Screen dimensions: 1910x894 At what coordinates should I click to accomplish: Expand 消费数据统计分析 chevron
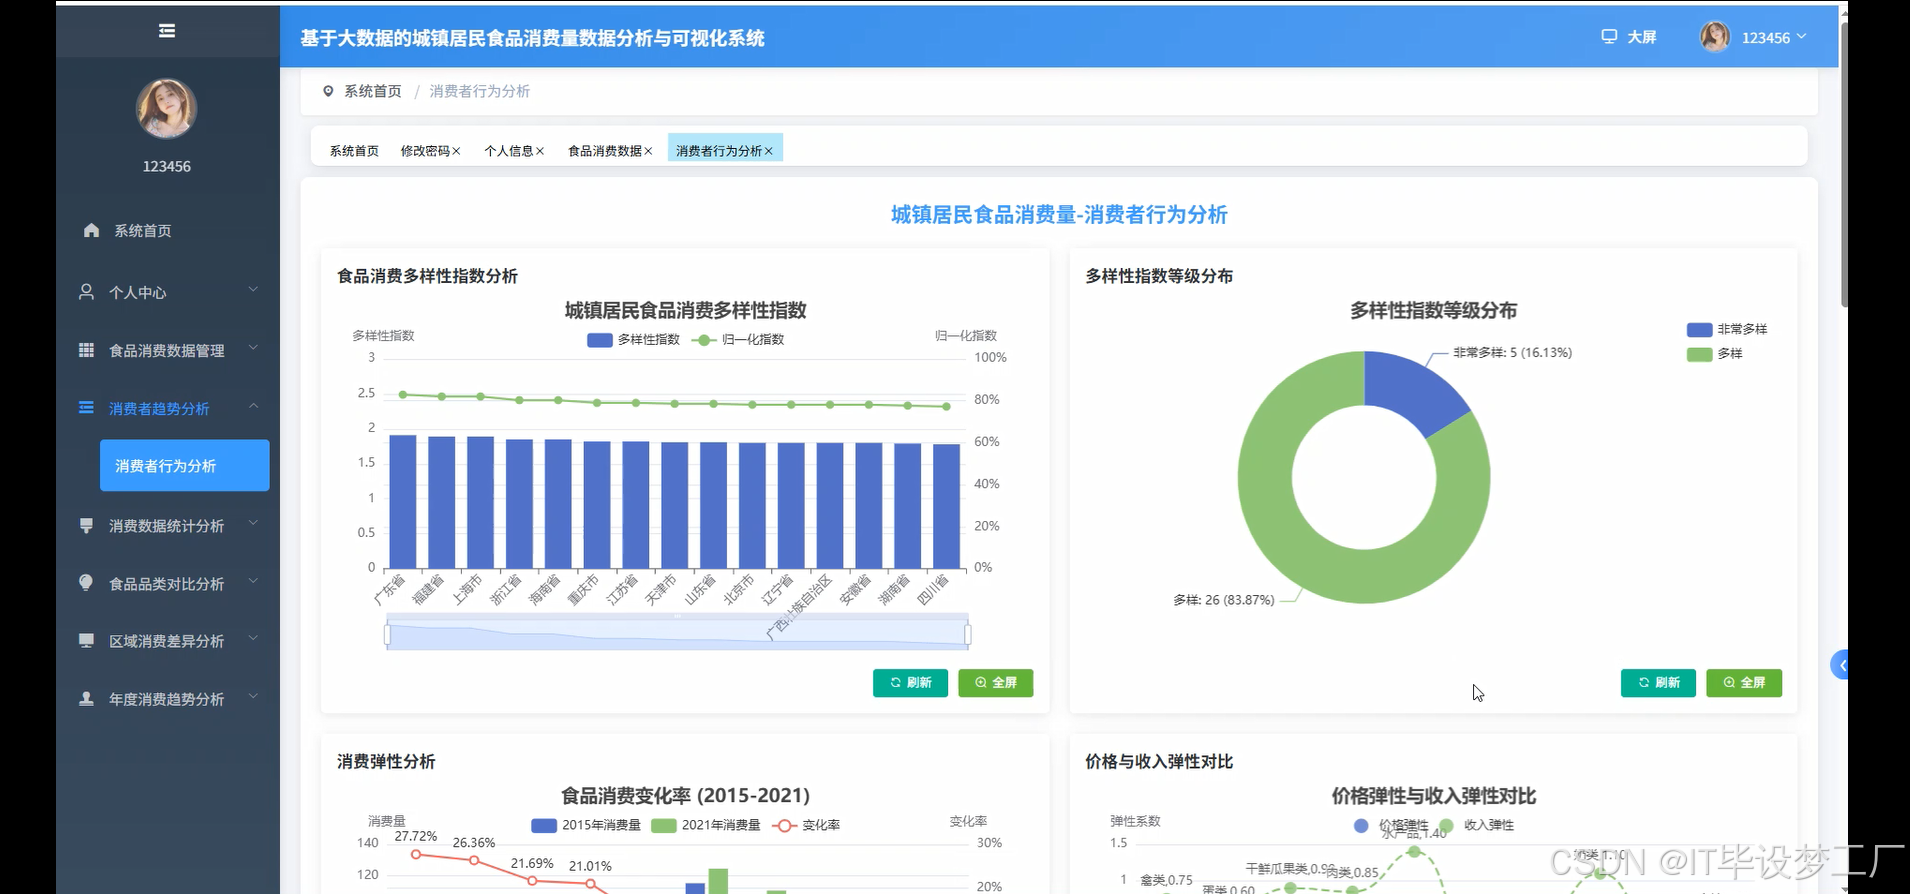(253, 523)
